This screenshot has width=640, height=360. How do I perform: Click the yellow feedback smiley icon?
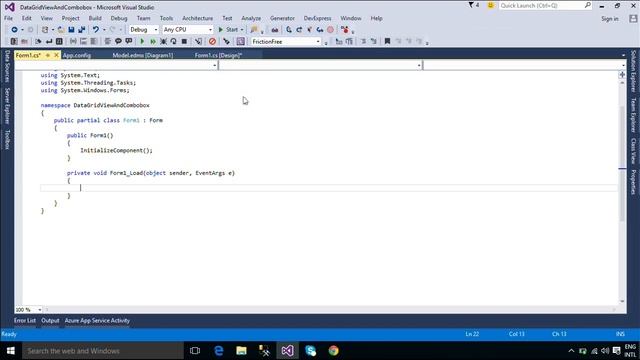pos(491,5)
